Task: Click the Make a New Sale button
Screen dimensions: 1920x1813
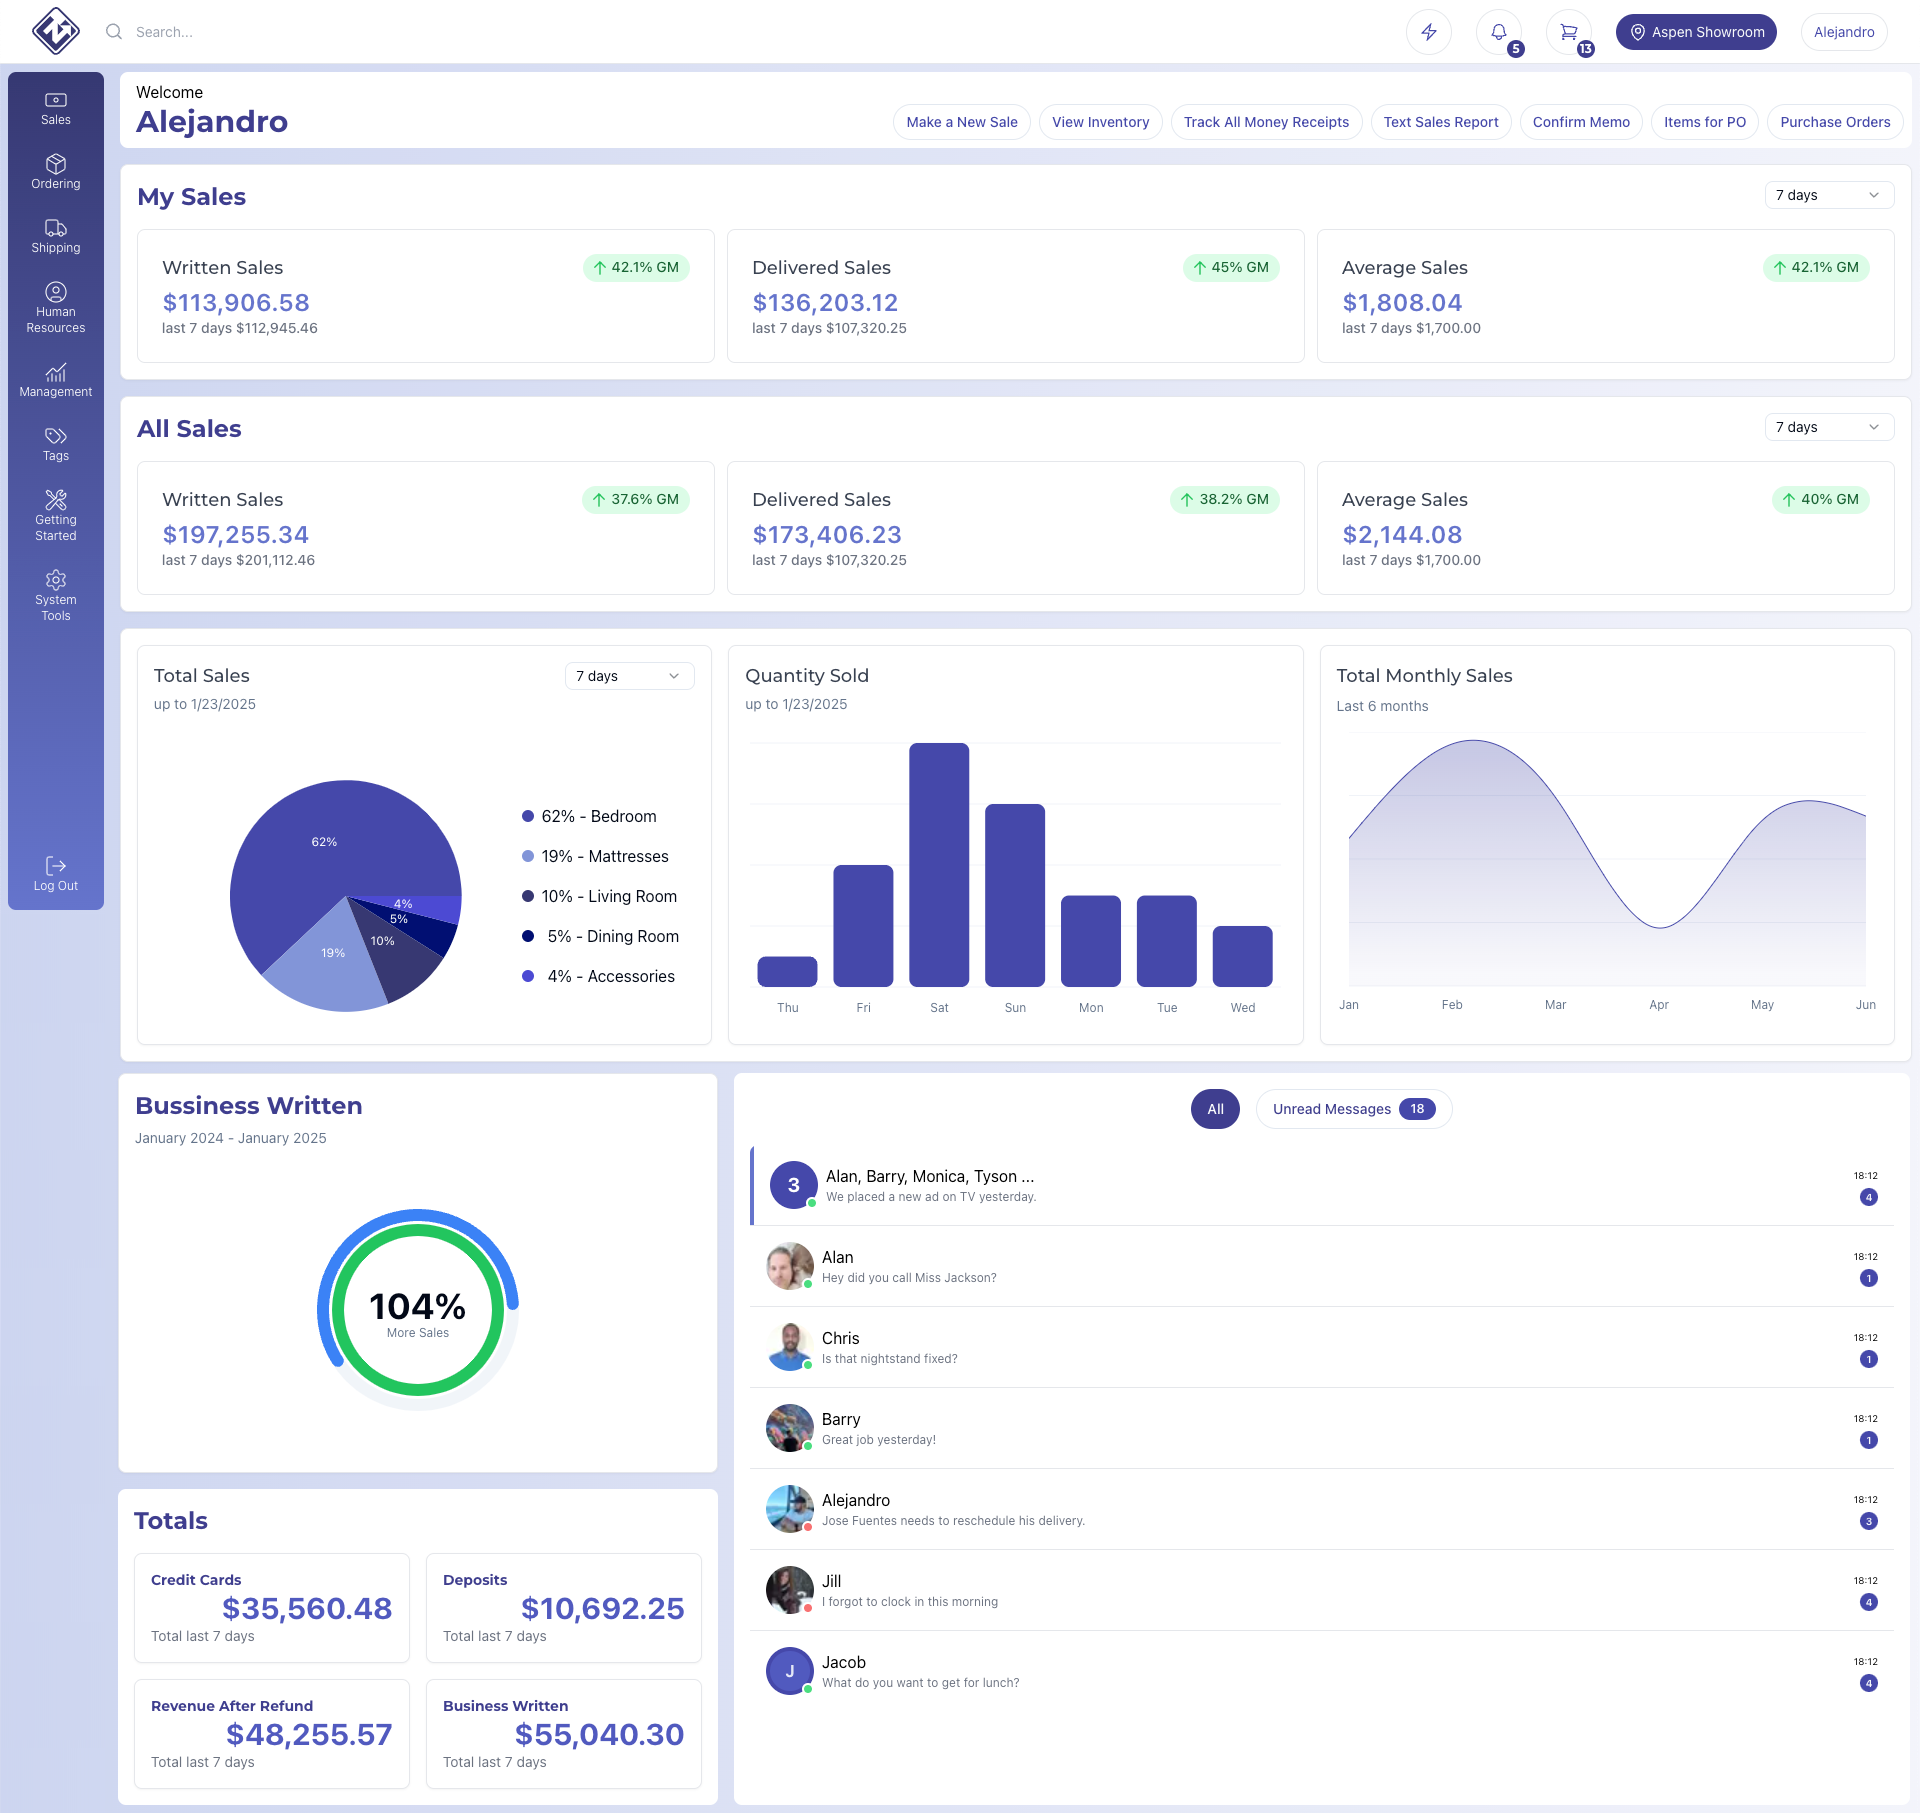Action: coord(962,122)
